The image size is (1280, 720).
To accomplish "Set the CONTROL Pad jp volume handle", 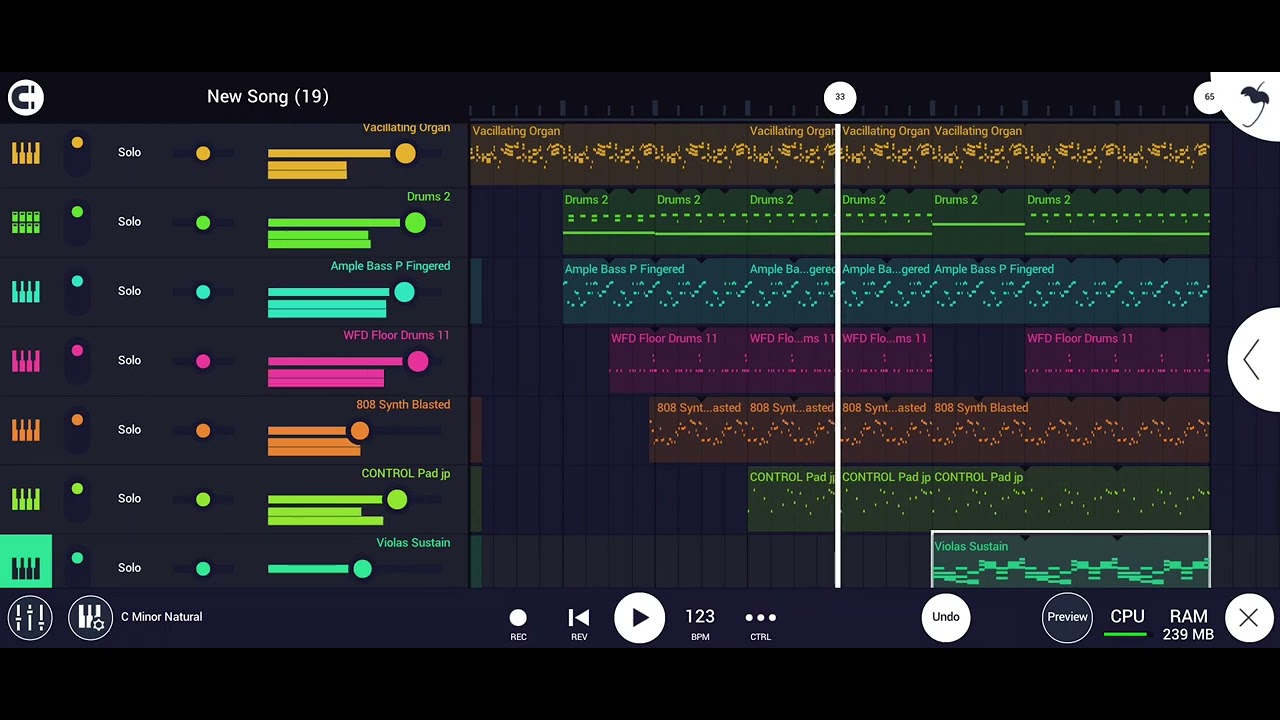I will point(397,499).
